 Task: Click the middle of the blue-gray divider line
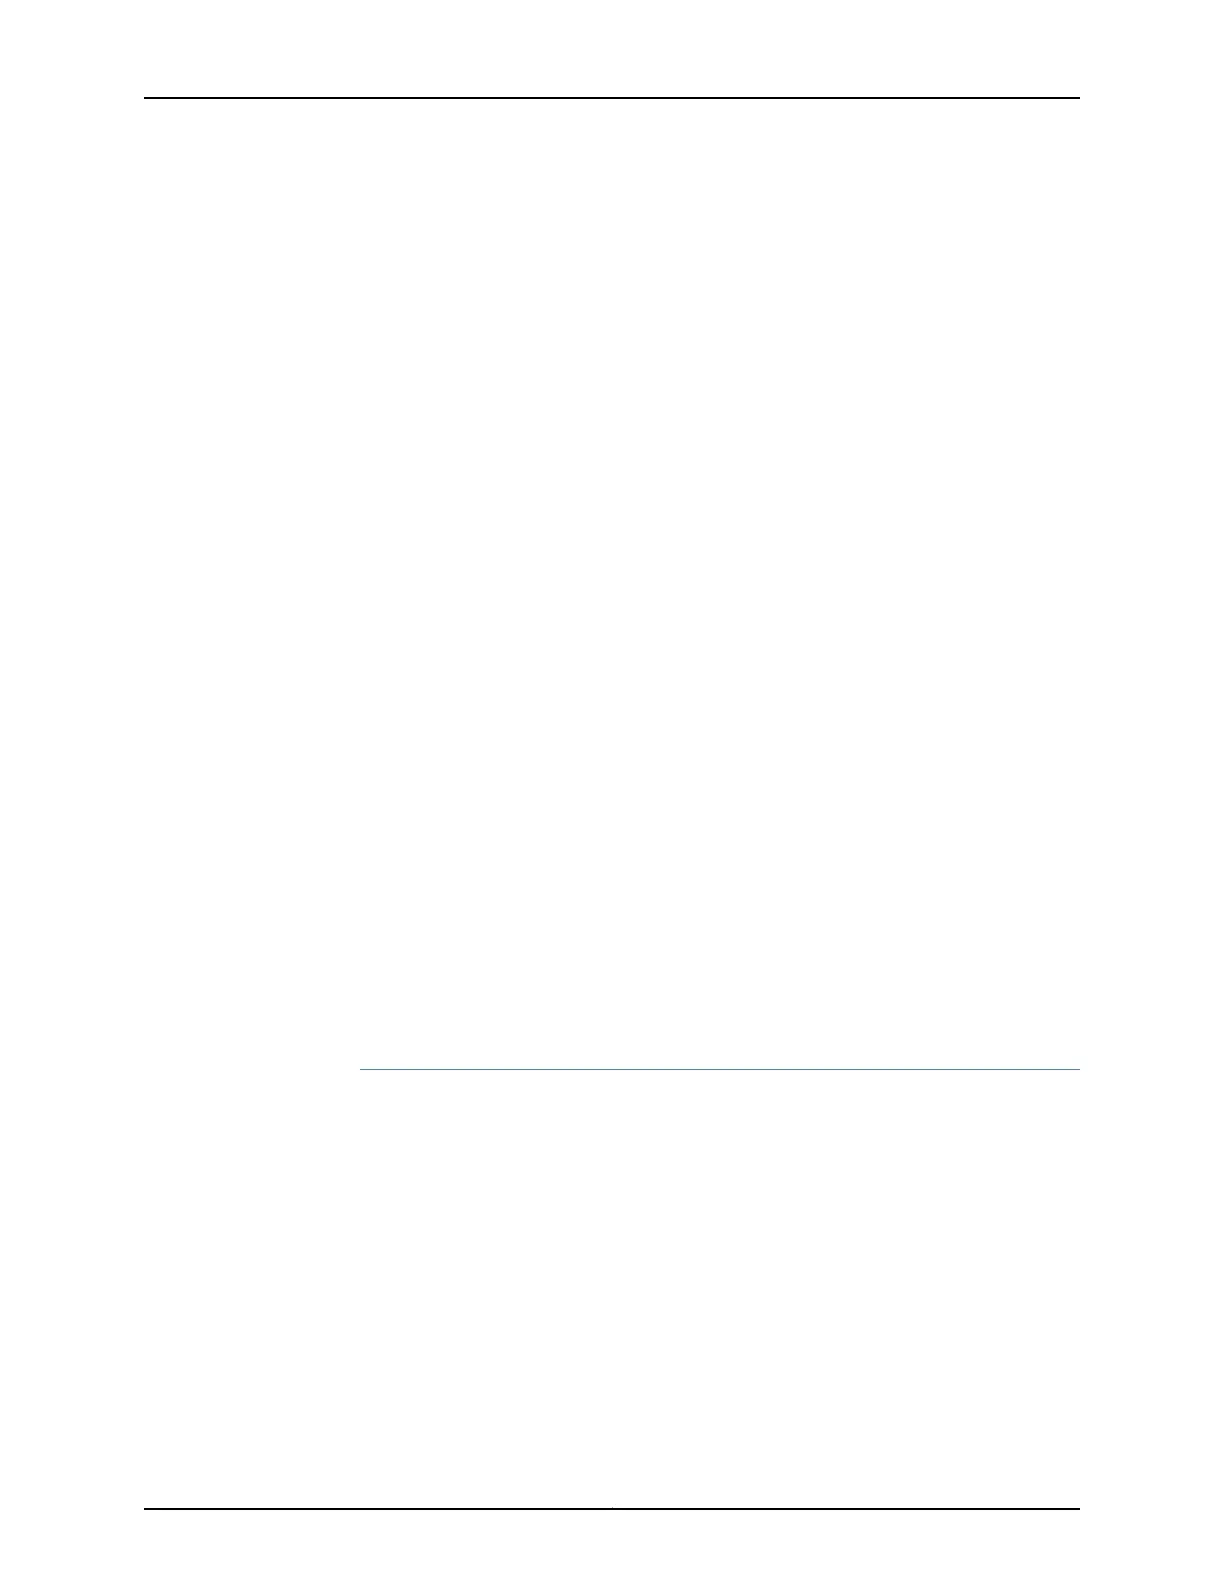720,1070
